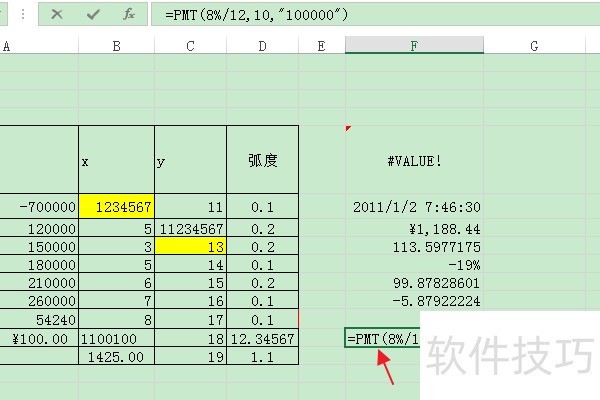Viewport: 600px width, 400px height.
Task: Select column A header
Action: click(x=39, y=46)
